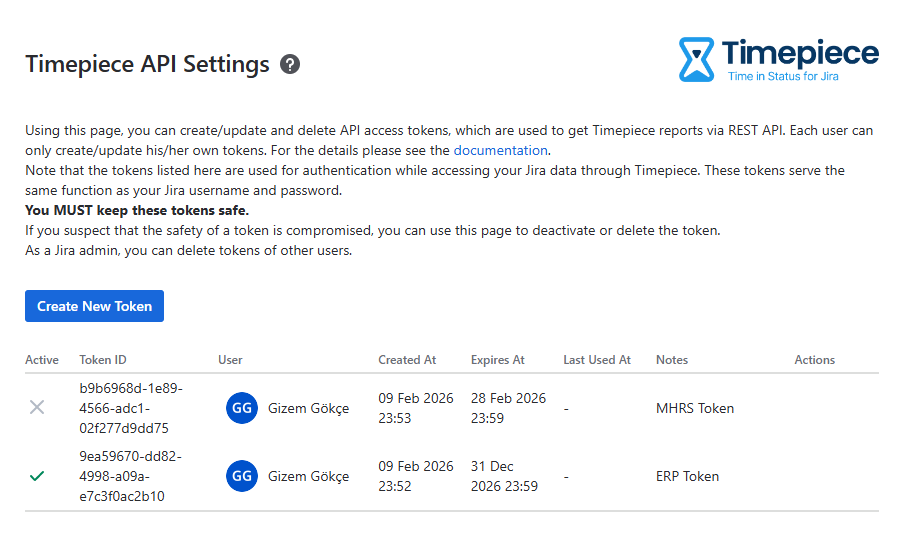The width and height of the screenshot is (909, 537).
Task: Click the help question mark icon beside the title
Action: tap(290, 64)
